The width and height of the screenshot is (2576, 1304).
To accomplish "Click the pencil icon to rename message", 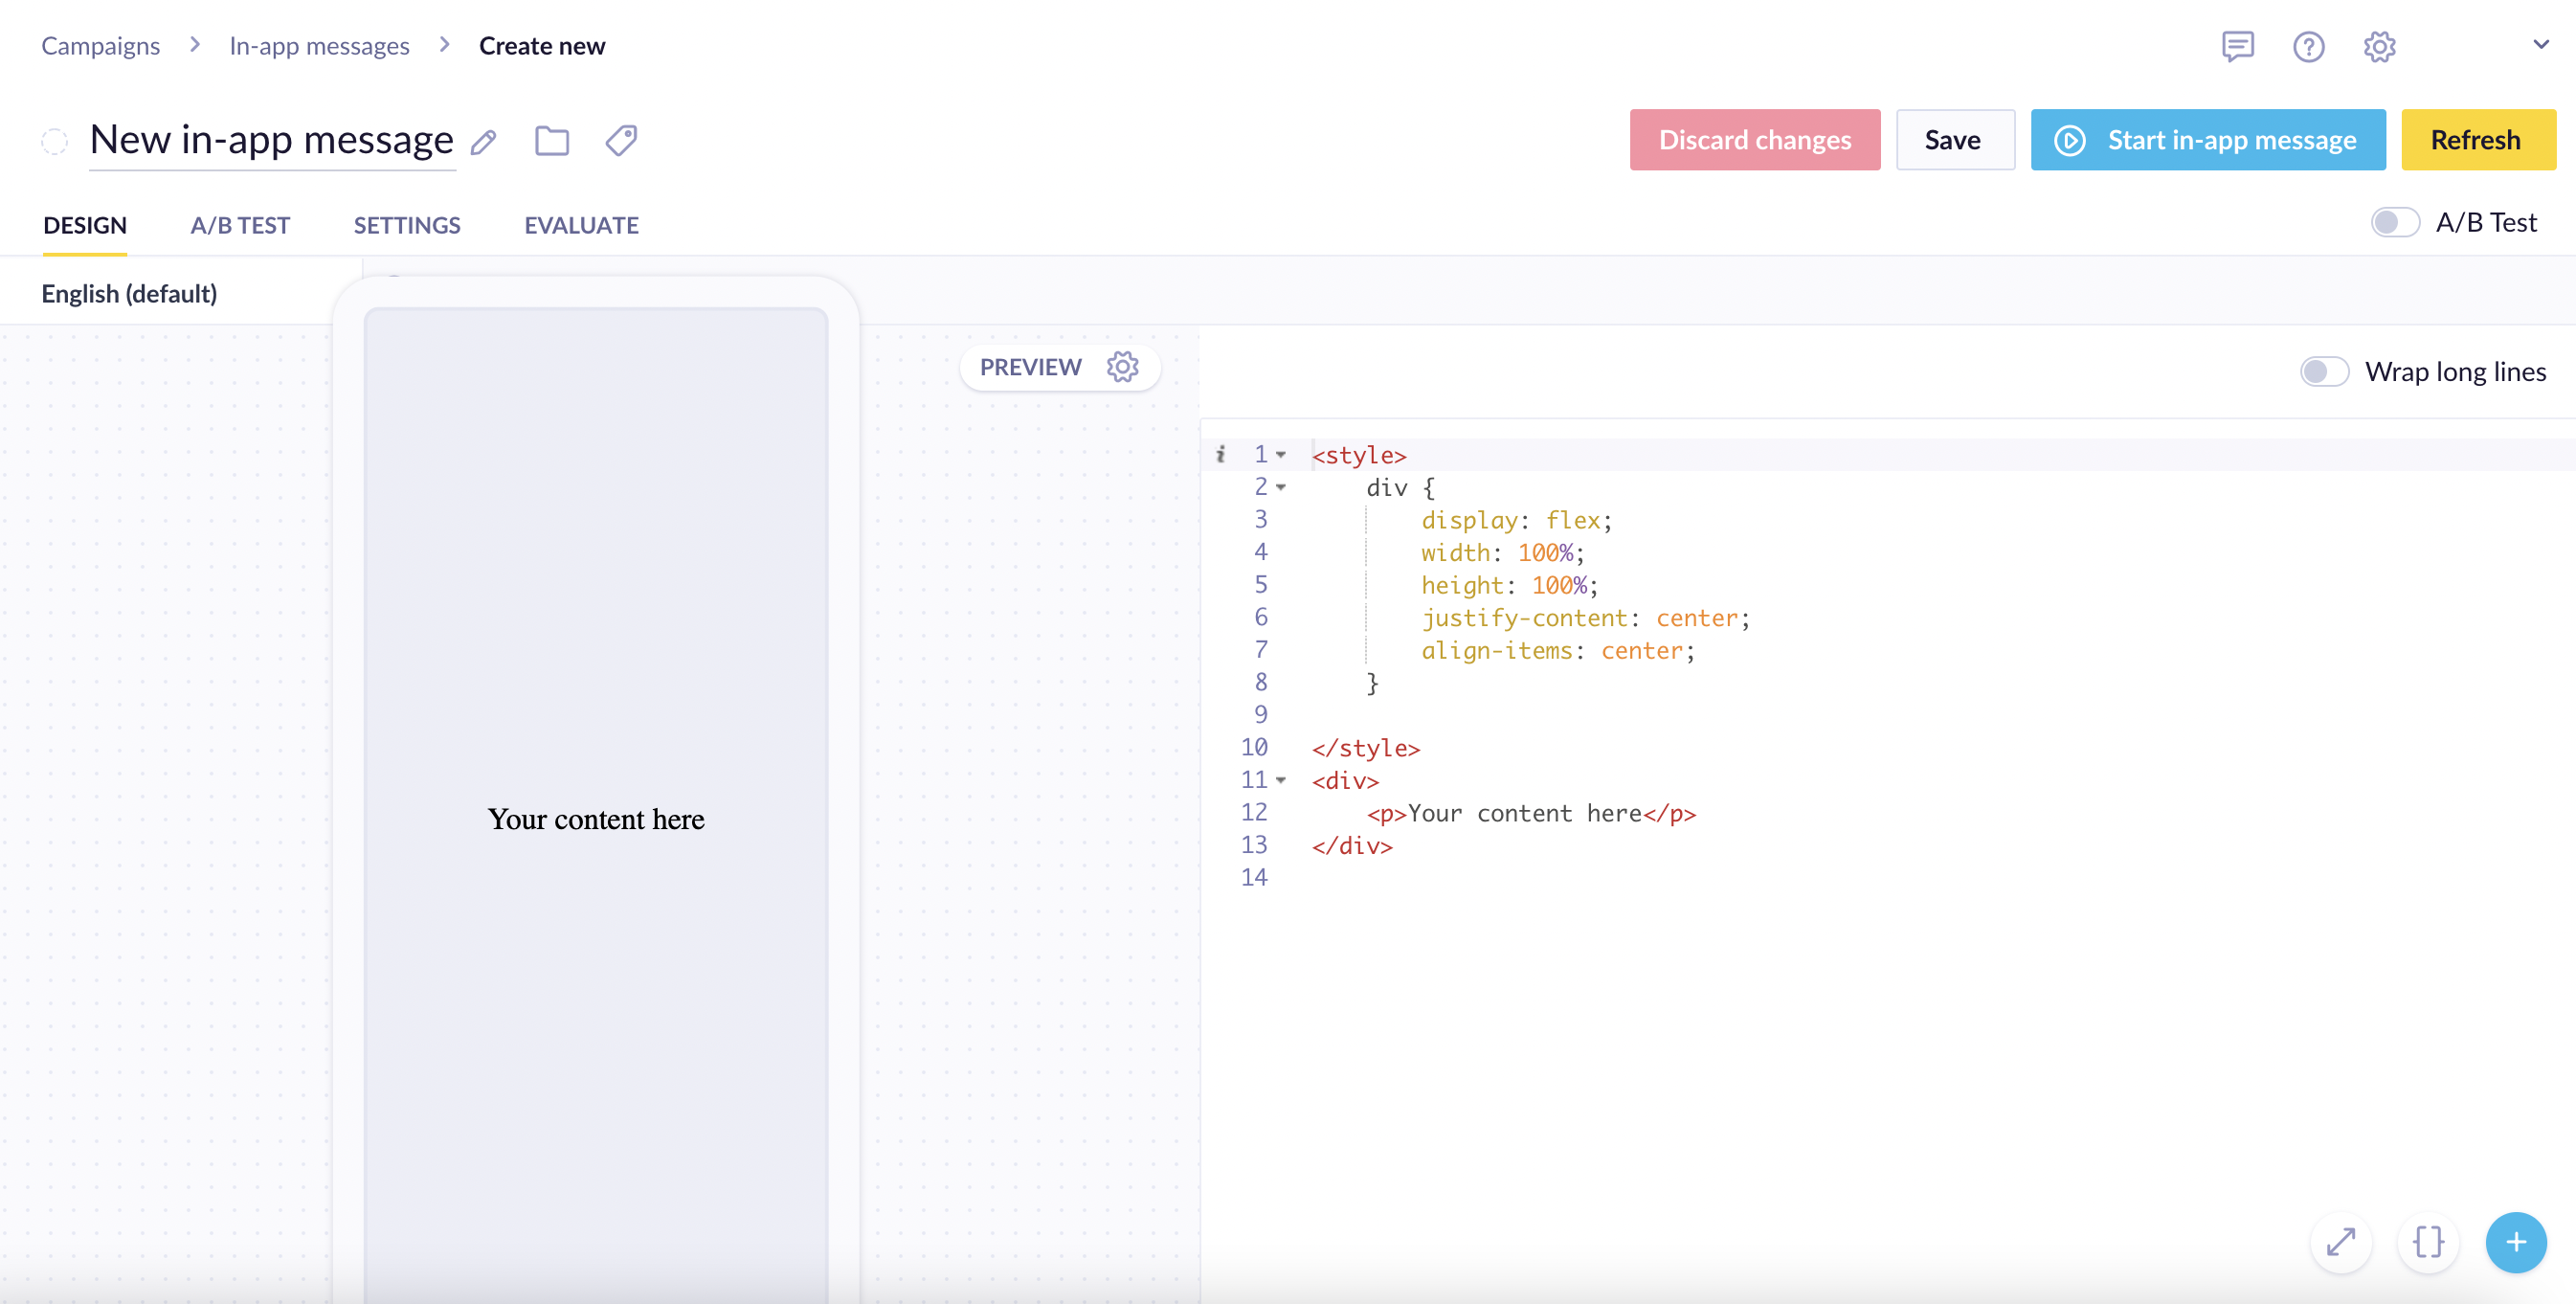I will pyautogui.click(x=484, y=142).
